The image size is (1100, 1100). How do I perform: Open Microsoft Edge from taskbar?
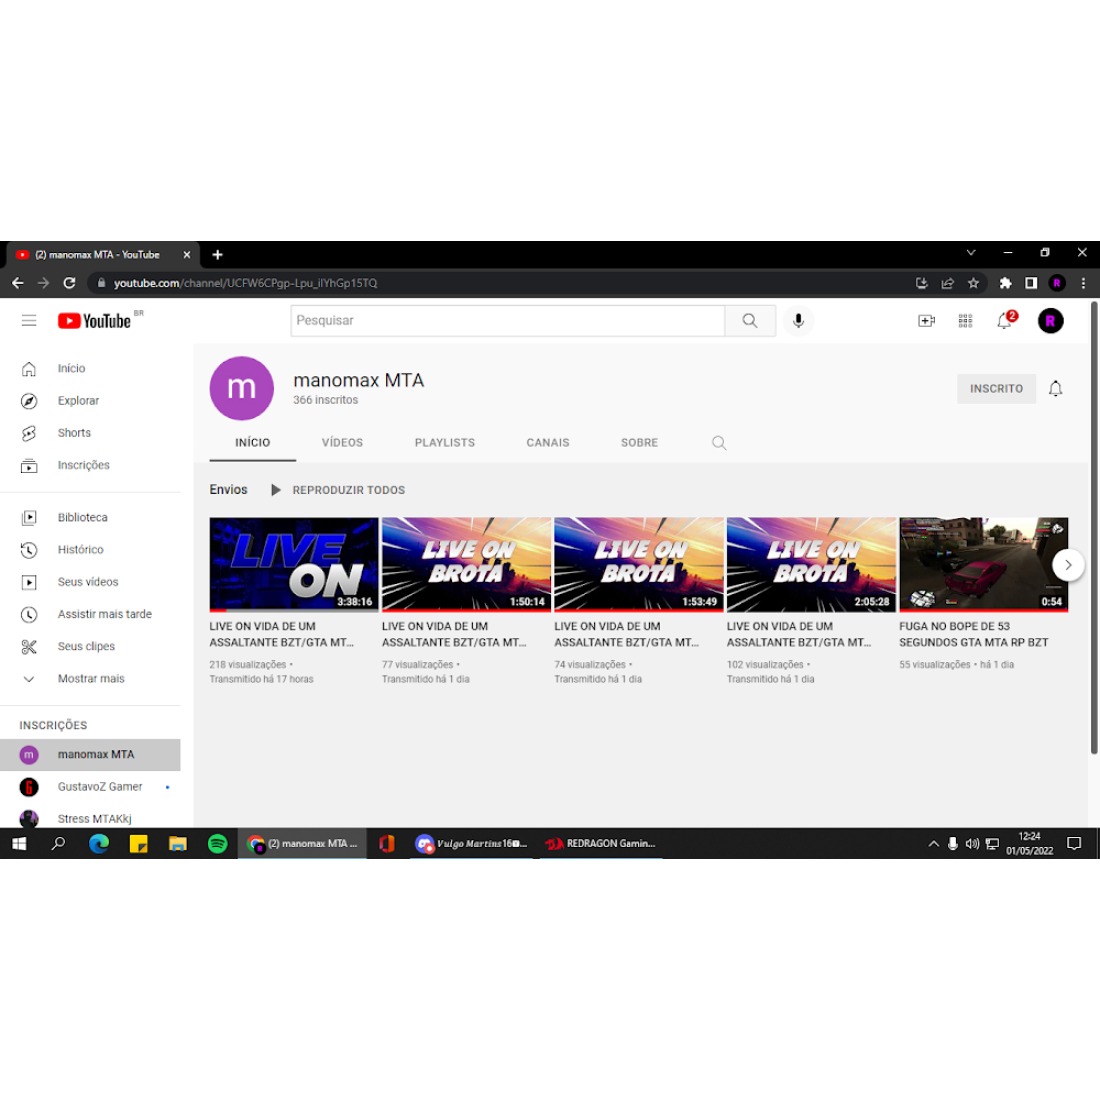pyautogui.click(x=99, y=843)
